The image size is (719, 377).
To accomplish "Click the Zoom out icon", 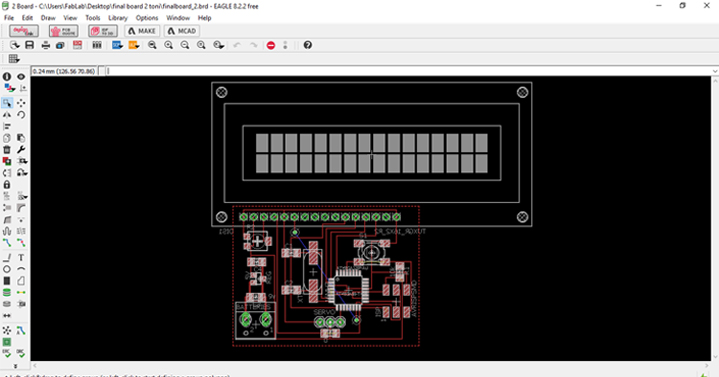I will click(185, 45).
